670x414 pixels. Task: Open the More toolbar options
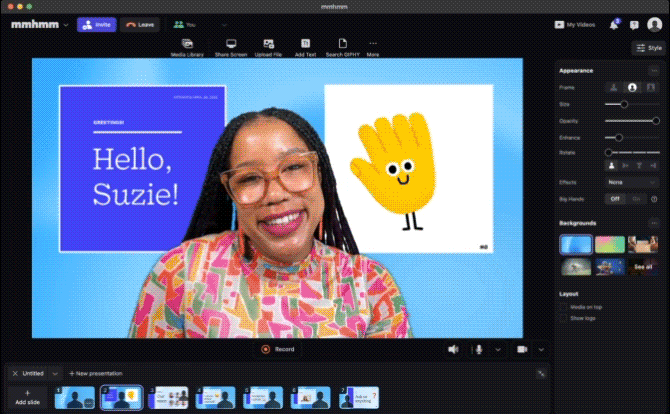tap(373, 47)
